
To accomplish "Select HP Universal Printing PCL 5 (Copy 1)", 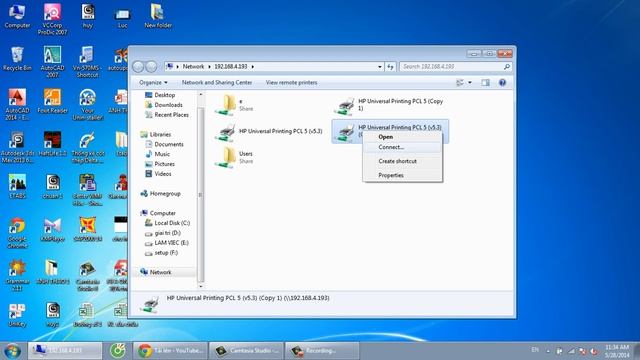I will coord(390,105).
